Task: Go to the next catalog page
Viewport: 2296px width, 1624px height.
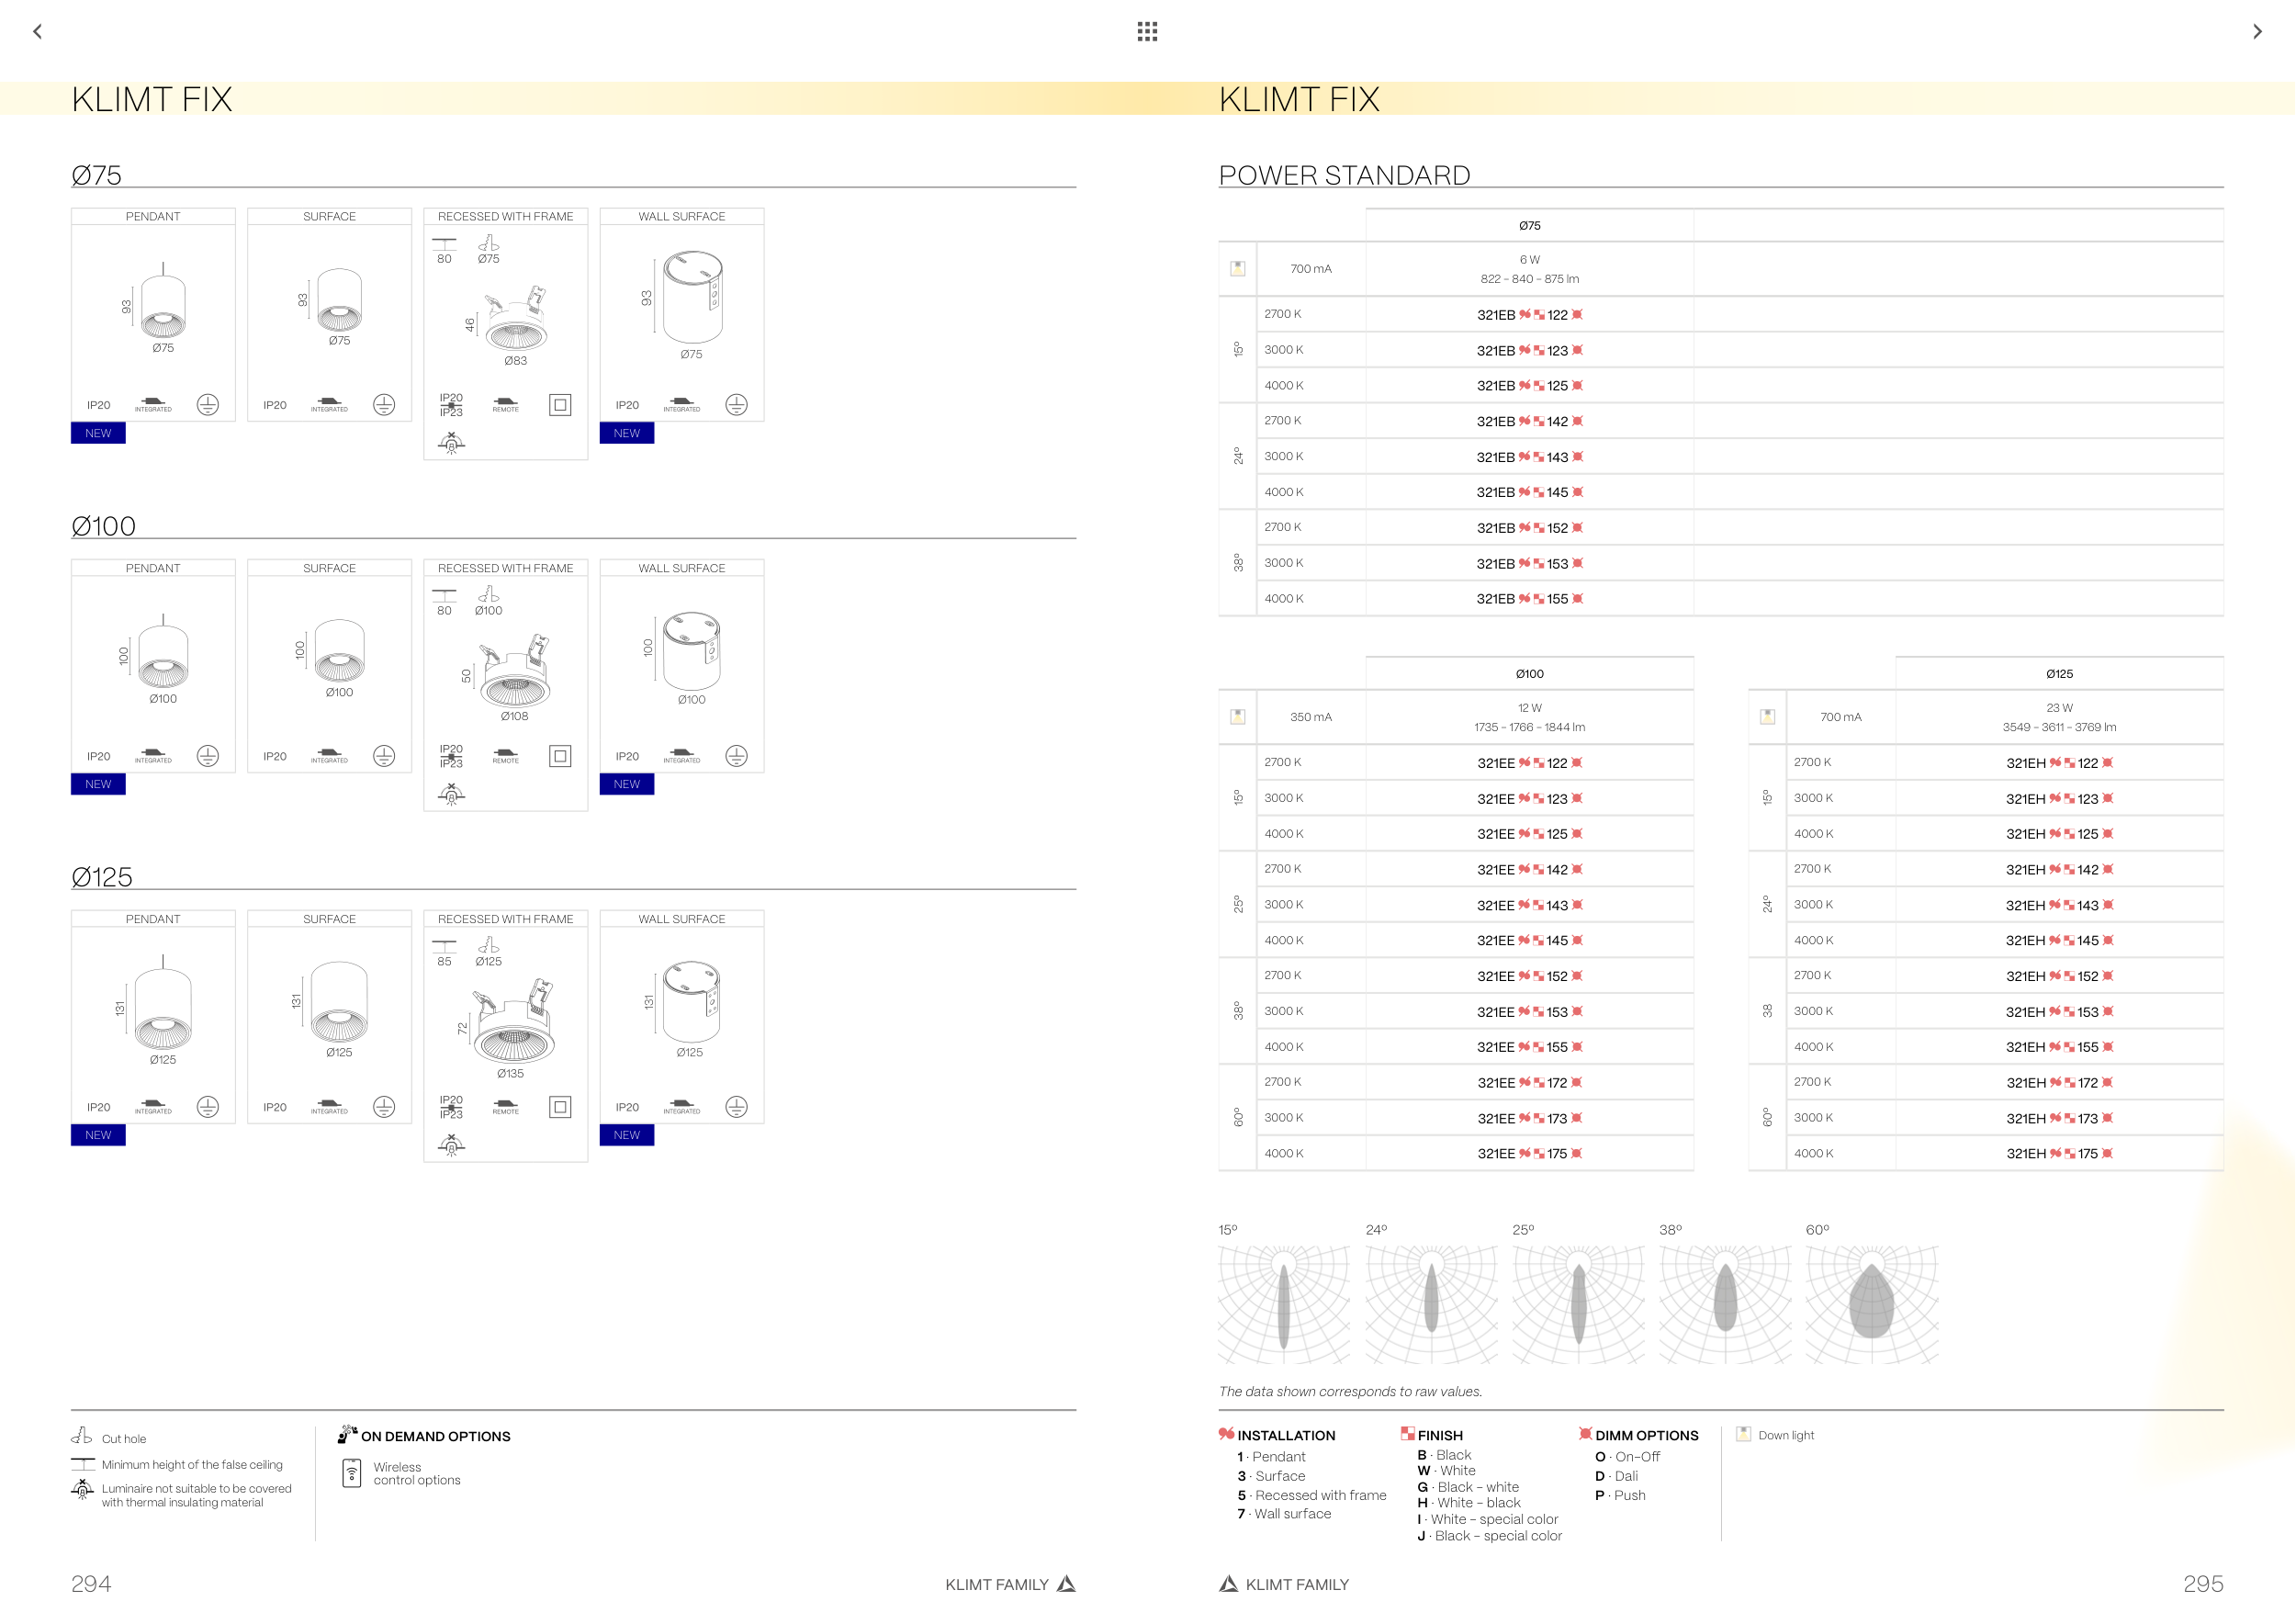Action: click(x=2257, y=31)
